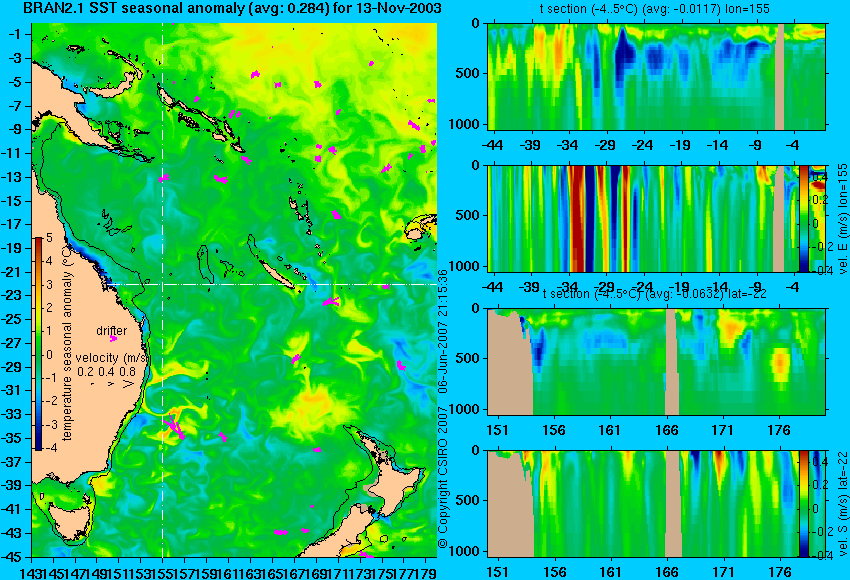Click the 't section' title ending lon=155
This screenshot has width=850, height=580.
click(x=654, y=9)
